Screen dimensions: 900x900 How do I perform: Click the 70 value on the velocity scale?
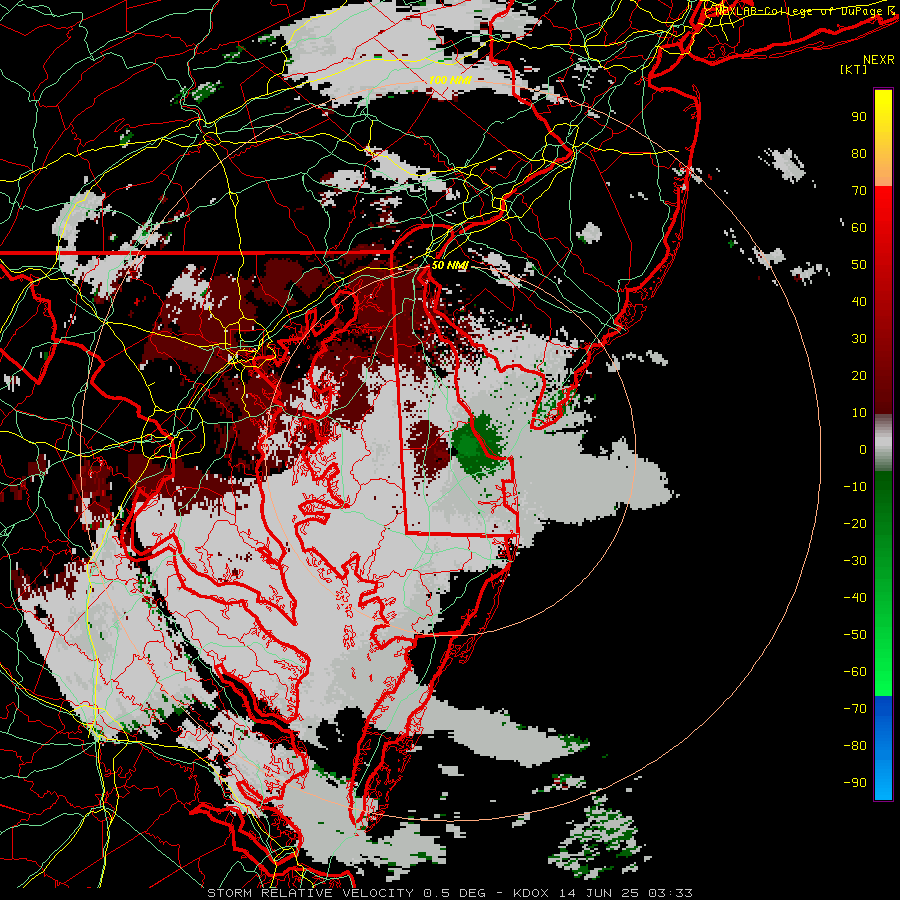tap(859, 191)
